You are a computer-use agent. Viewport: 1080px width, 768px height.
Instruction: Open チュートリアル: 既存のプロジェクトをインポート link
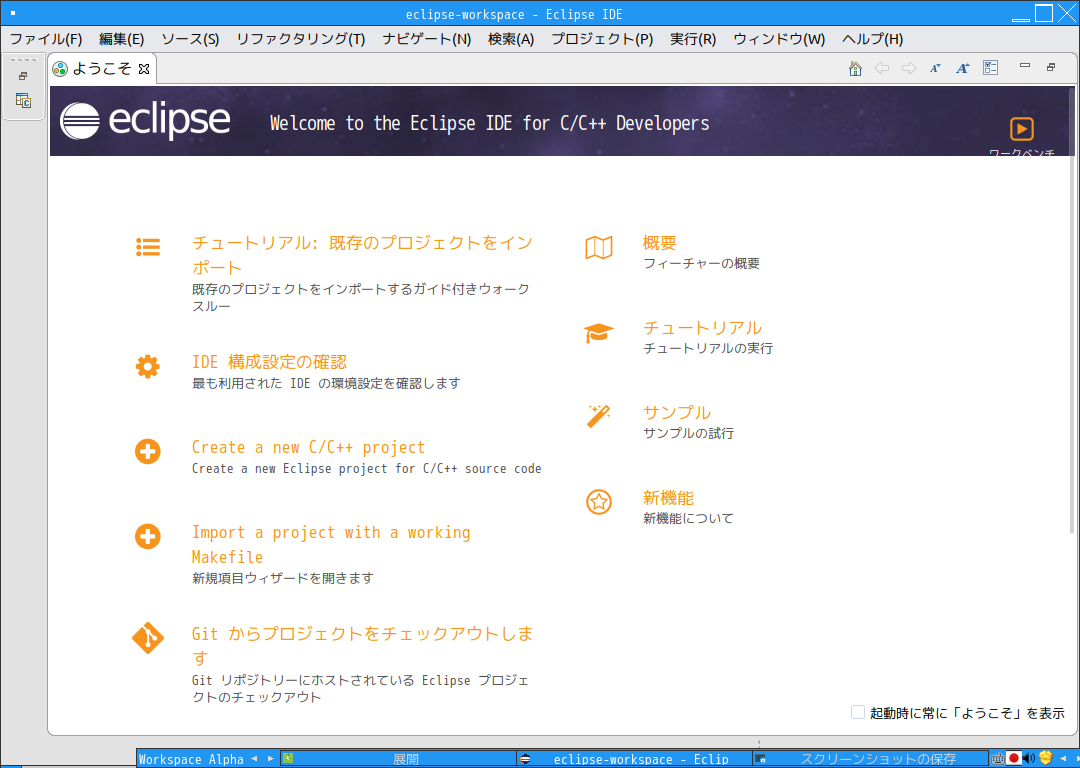[x=362, y=255]
